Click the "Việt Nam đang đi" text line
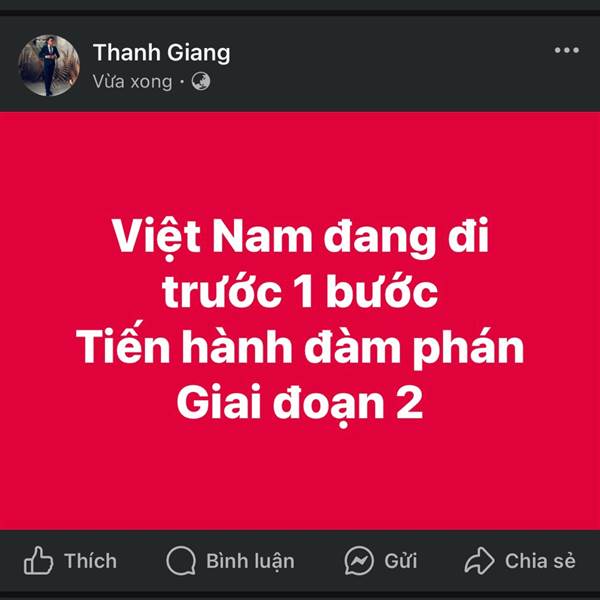Image resolution: width=600 pixels, height=600 pixels. [300, 238]
